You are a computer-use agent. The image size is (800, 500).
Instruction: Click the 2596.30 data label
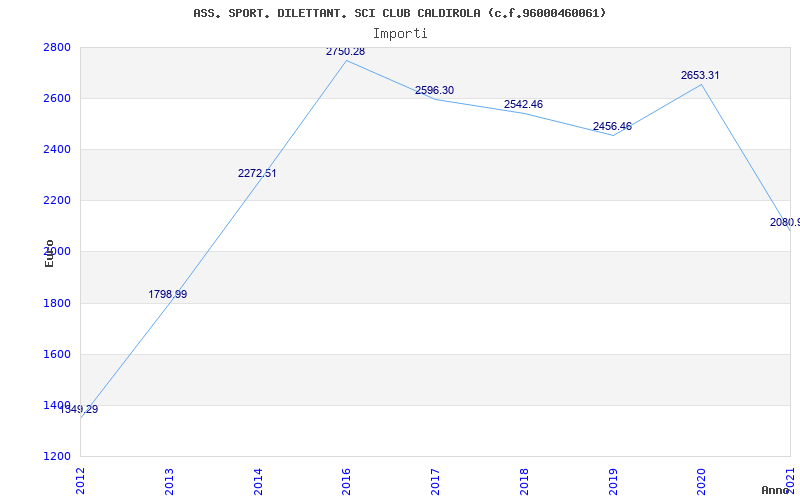tap(434, 90)
